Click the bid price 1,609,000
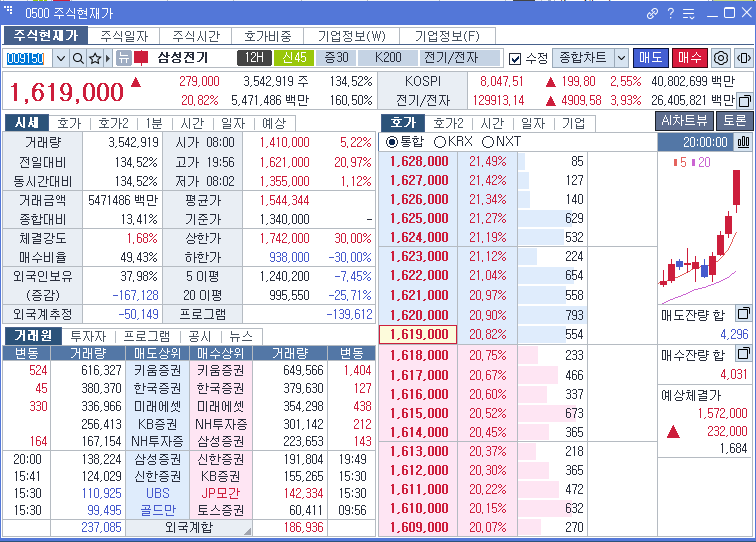This screenshot has width=756, height=542. (419, 527)
